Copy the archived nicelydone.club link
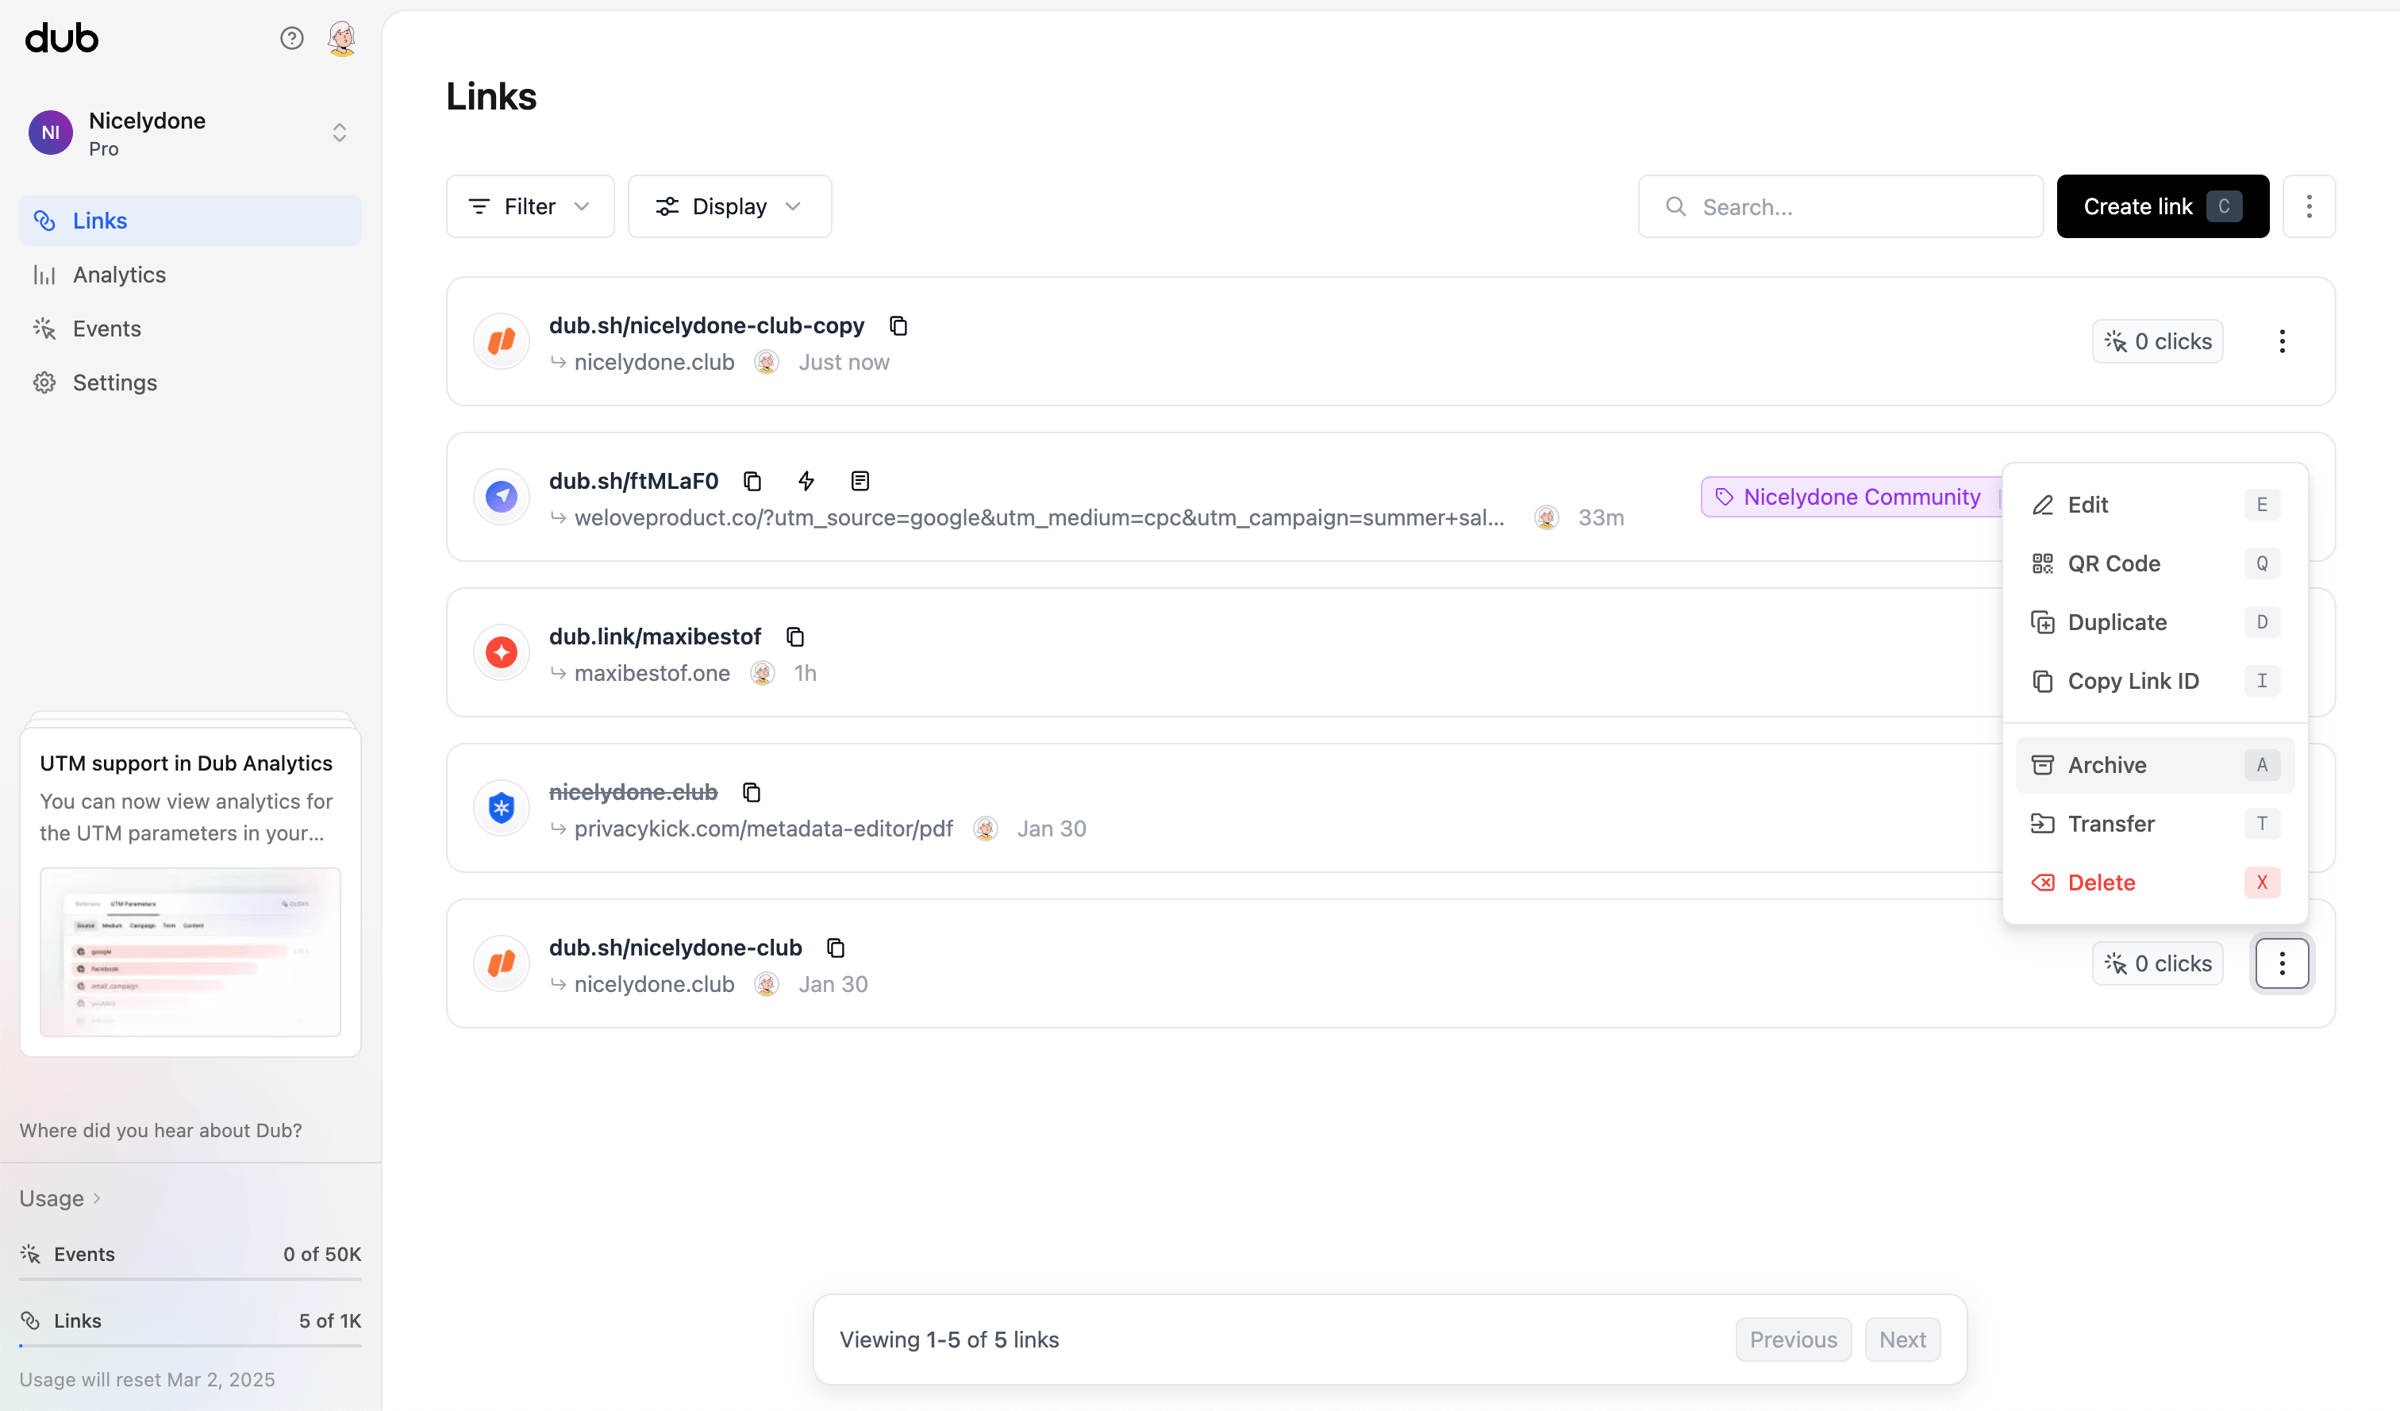2400x1411 pixels. click(752, 792)
